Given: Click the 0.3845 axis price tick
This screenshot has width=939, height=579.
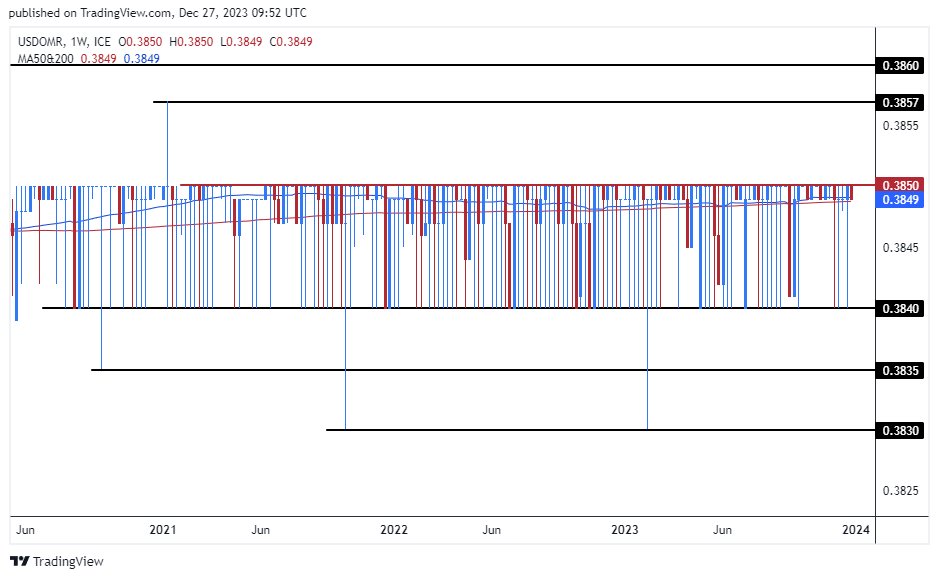Looking at the screenshot, I should (900, 247).
